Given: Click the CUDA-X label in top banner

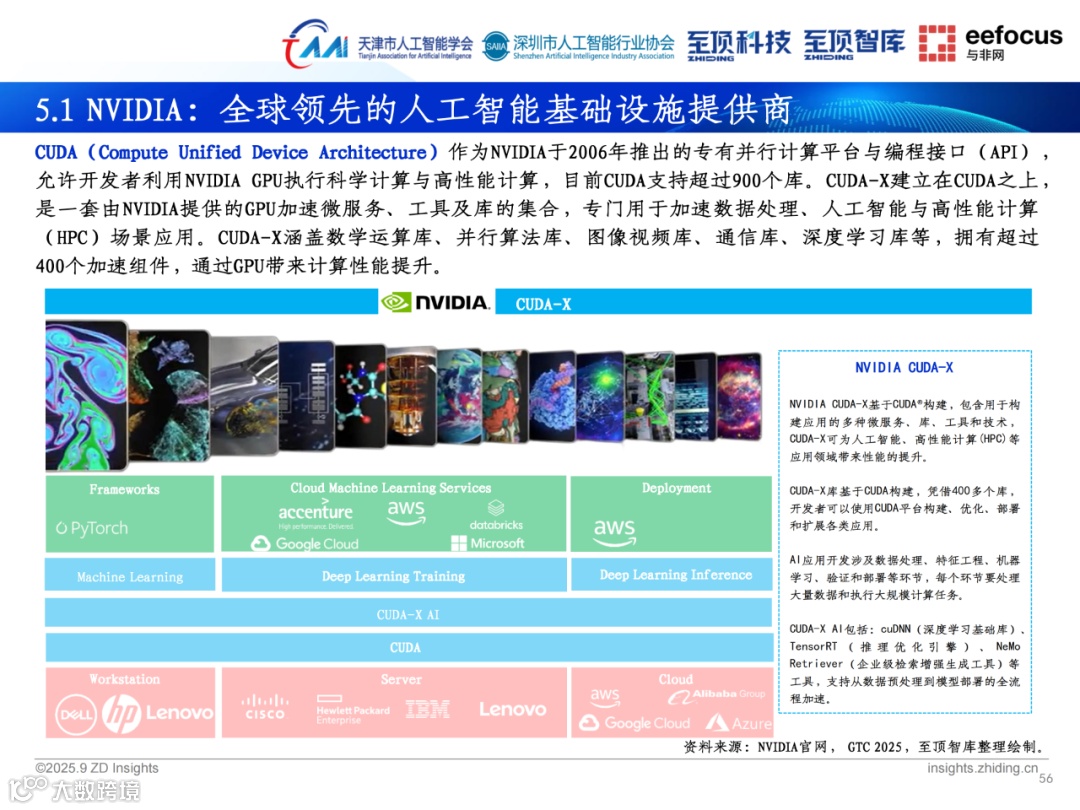Looking at the screenshot, I should [x=543, y=304].
